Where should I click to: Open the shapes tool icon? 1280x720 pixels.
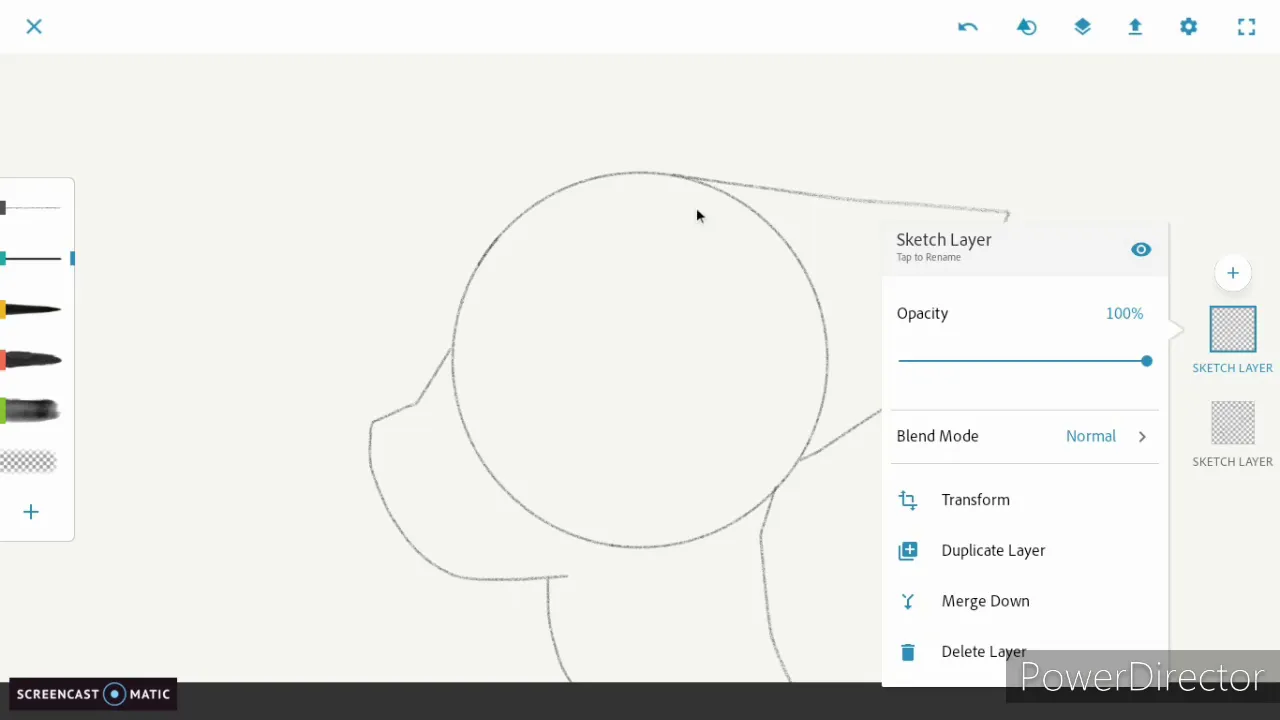click(x=1026, y=27)
